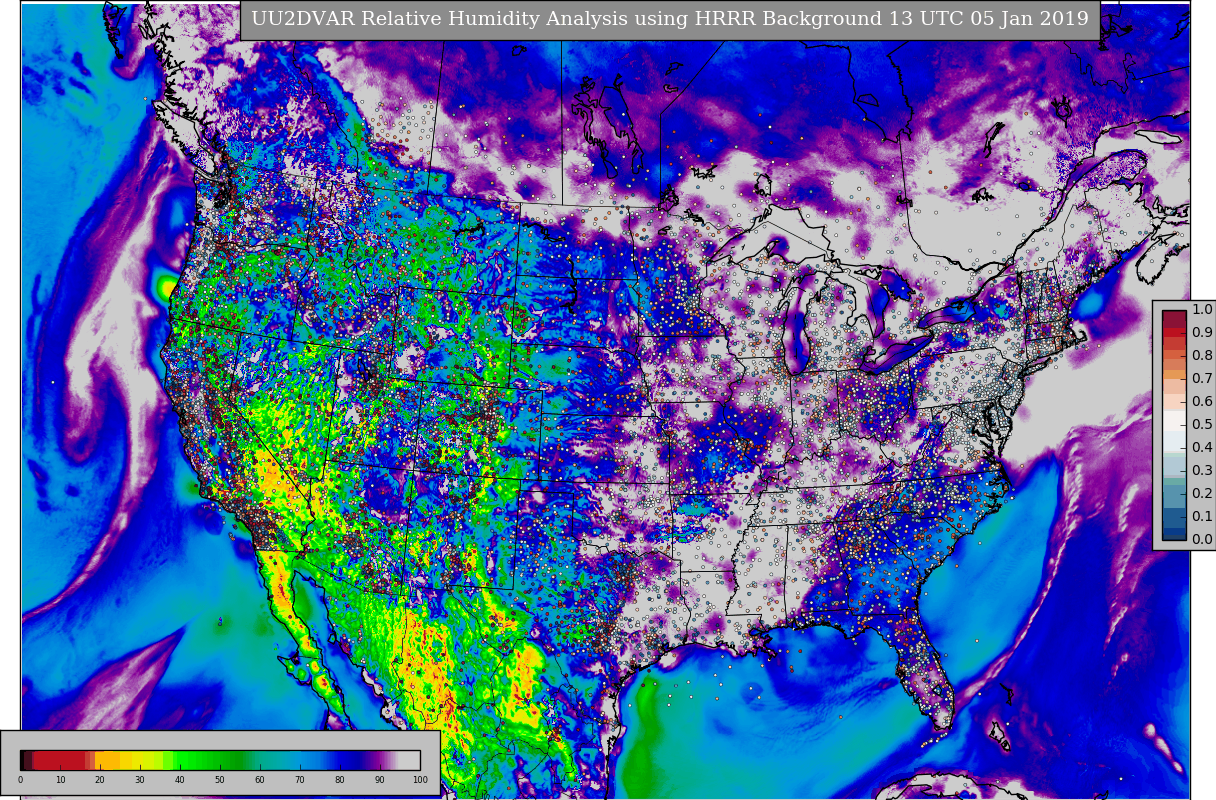Screen dimensions: 1216x800
Task: Click the 1.0 label on right colorbar
Action: [1202, 310]
